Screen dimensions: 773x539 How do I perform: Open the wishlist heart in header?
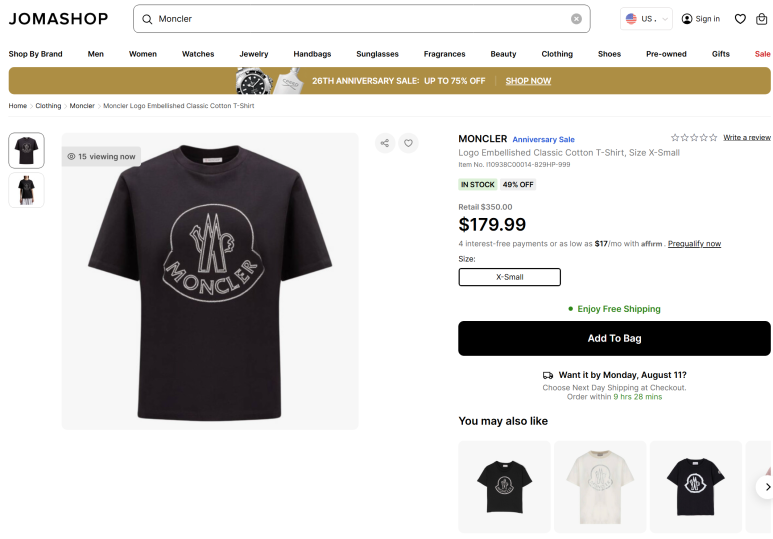point(740,19)
